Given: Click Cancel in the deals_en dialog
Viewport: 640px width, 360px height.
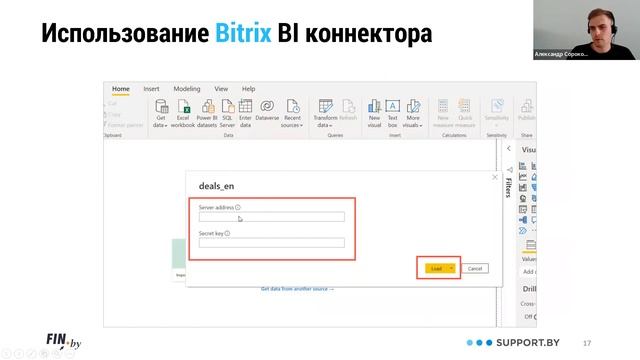Looking at the screenshot, I should [475, 268].
